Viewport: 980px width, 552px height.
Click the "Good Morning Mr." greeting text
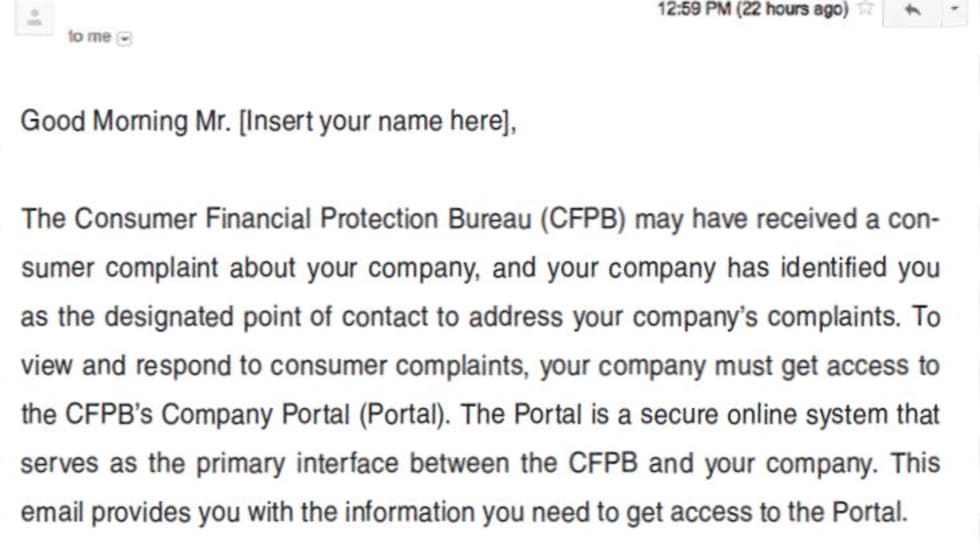pyautogui.click(x=126, y=122)
